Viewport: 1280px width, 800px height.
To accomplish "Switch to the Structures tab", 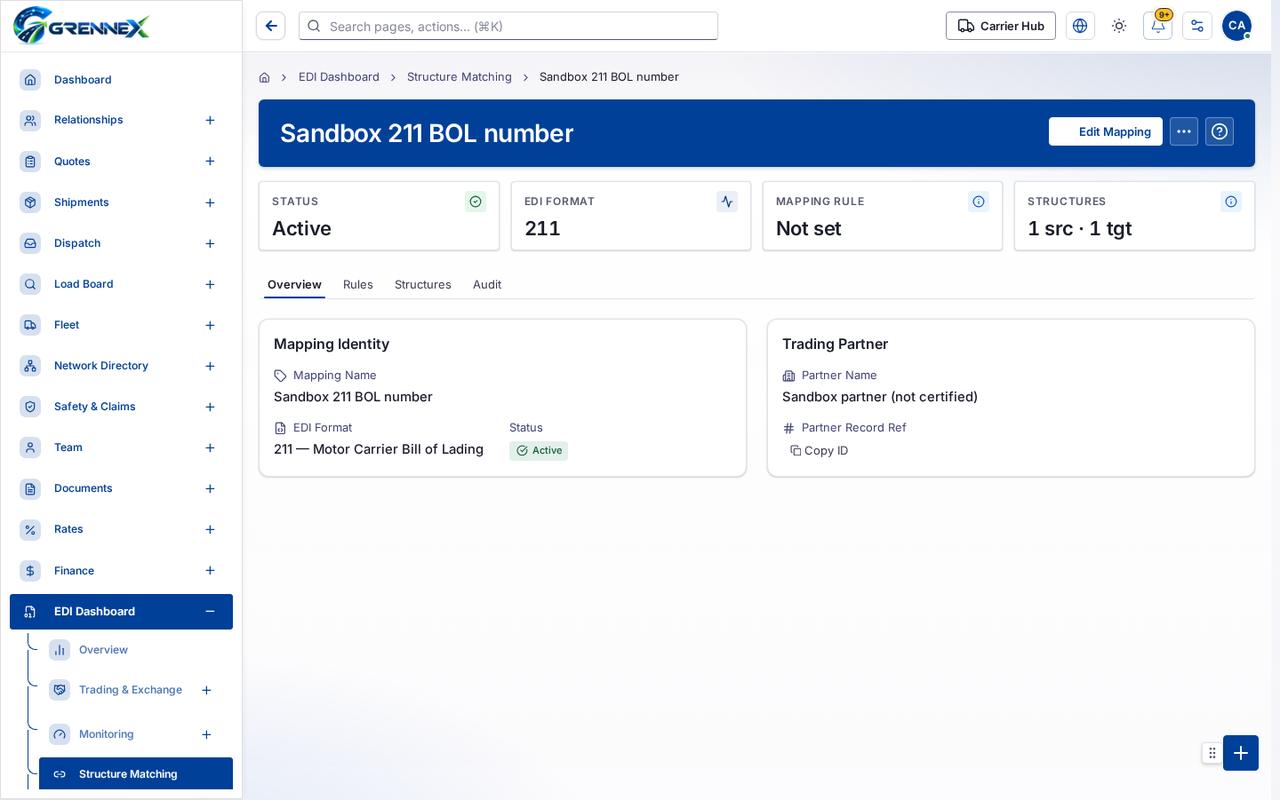I will (423, 285).
